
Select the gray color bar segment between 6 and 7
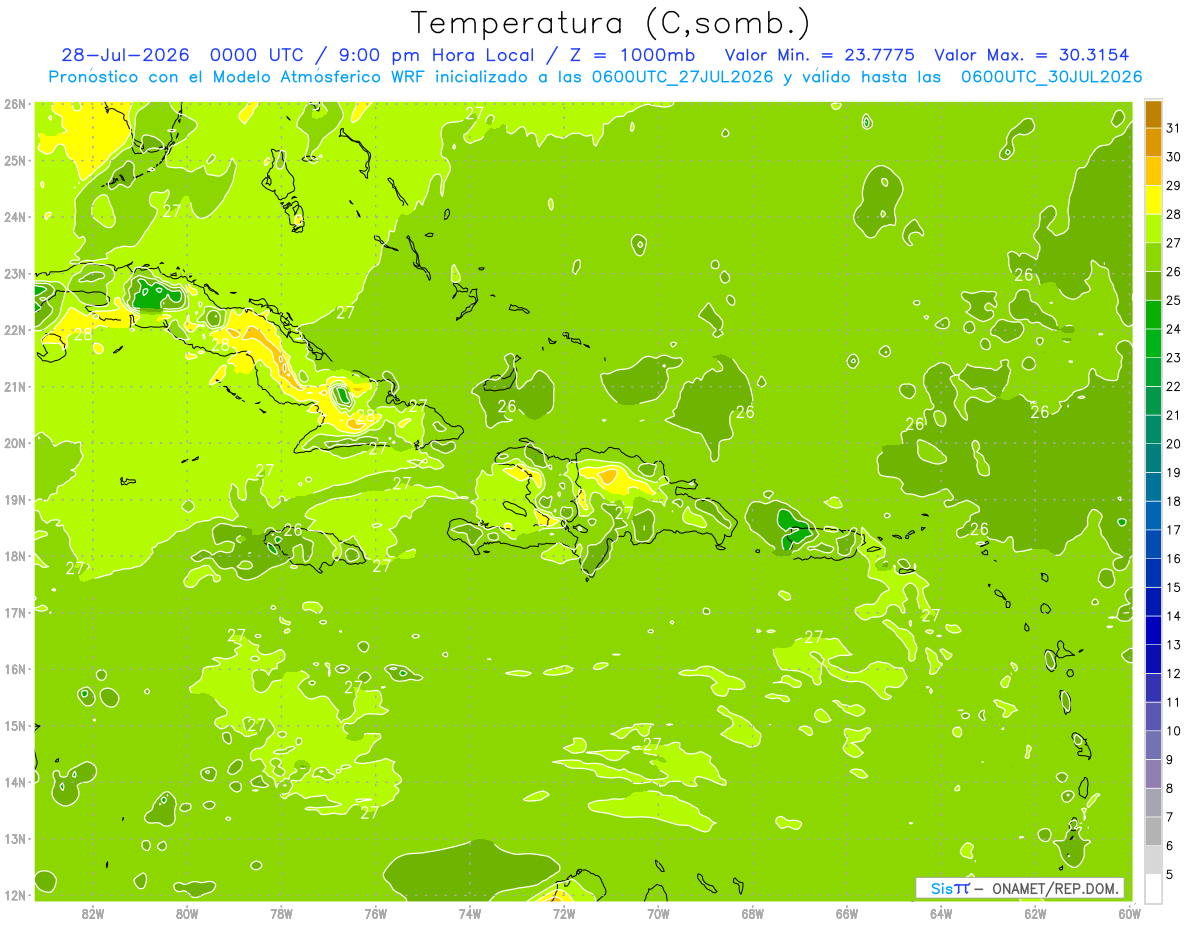tap(1153, 831)
